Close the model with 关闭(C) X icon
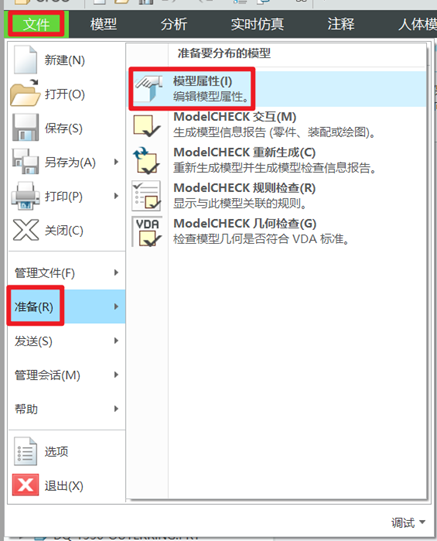 point(26,230)
